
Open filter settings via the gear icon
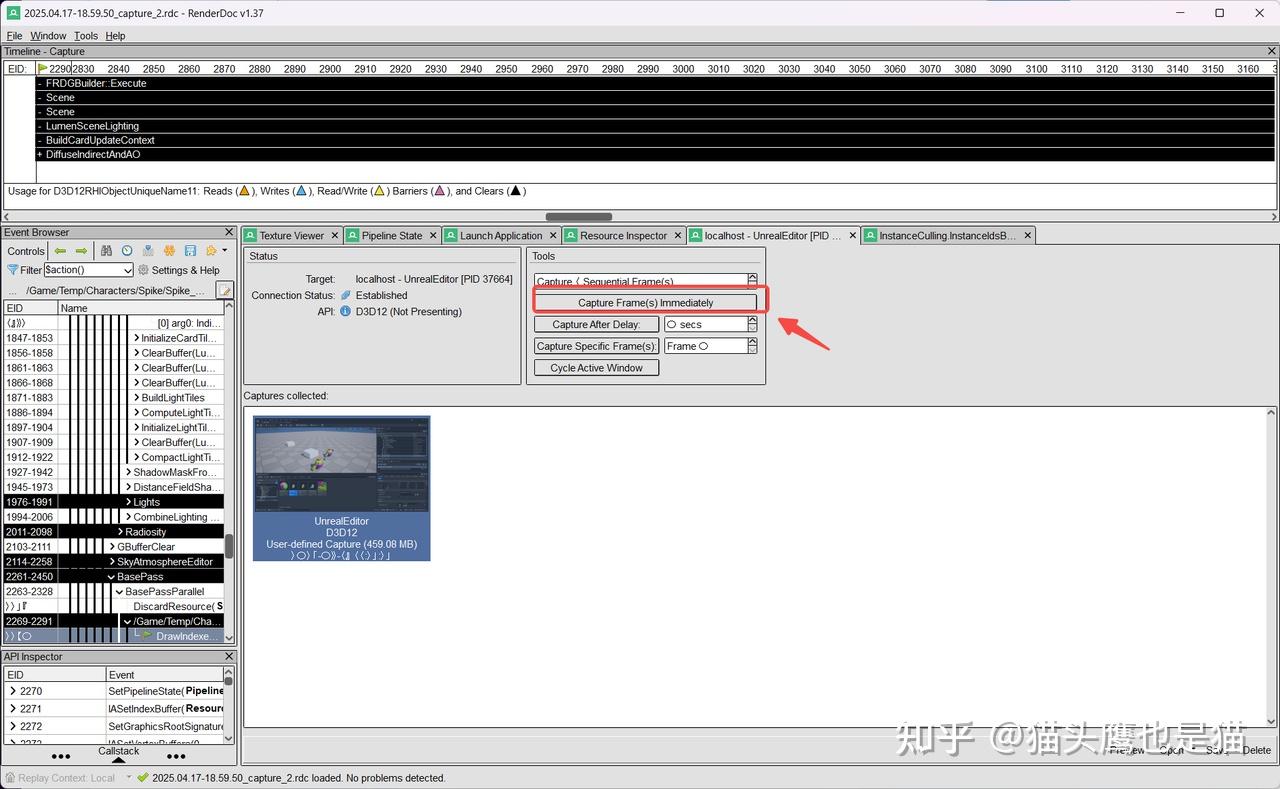coord(143,270)
